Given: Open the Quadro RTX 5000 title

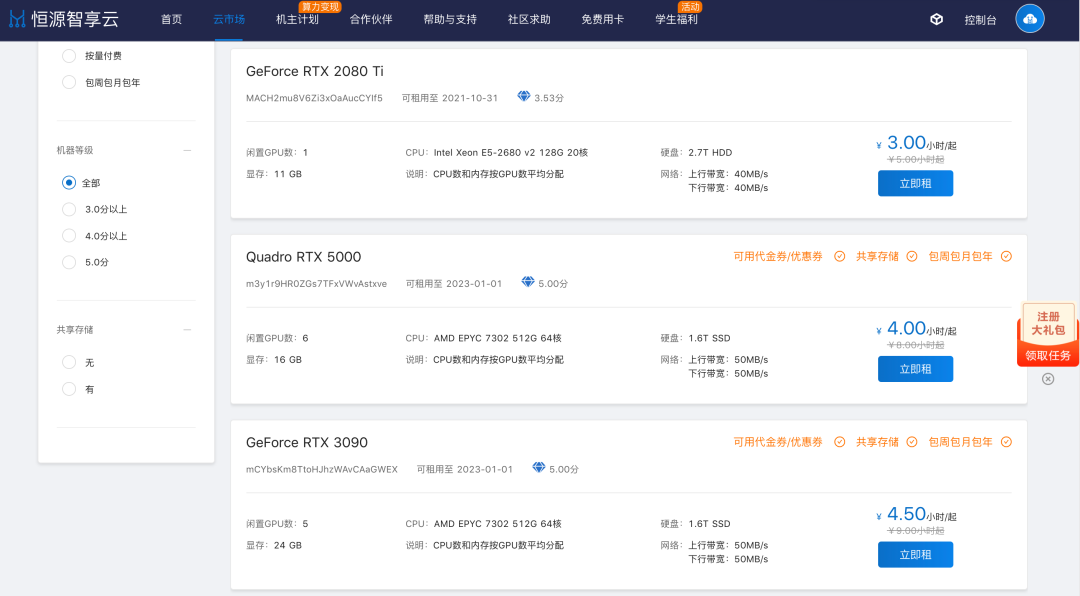Looking at the screenshot, I should (304, 257).
